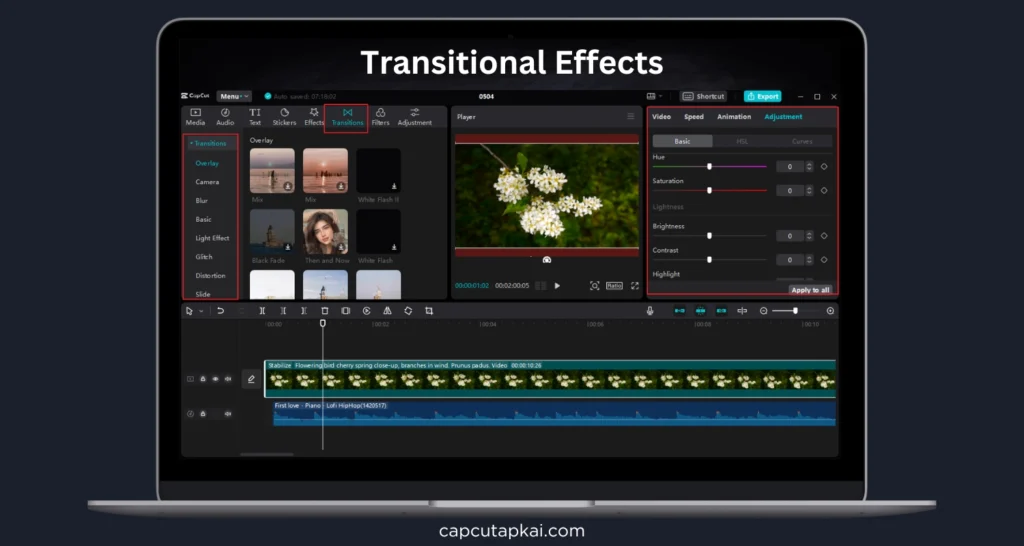
Task: Click the Apply to all button
Action: (810, 290)
